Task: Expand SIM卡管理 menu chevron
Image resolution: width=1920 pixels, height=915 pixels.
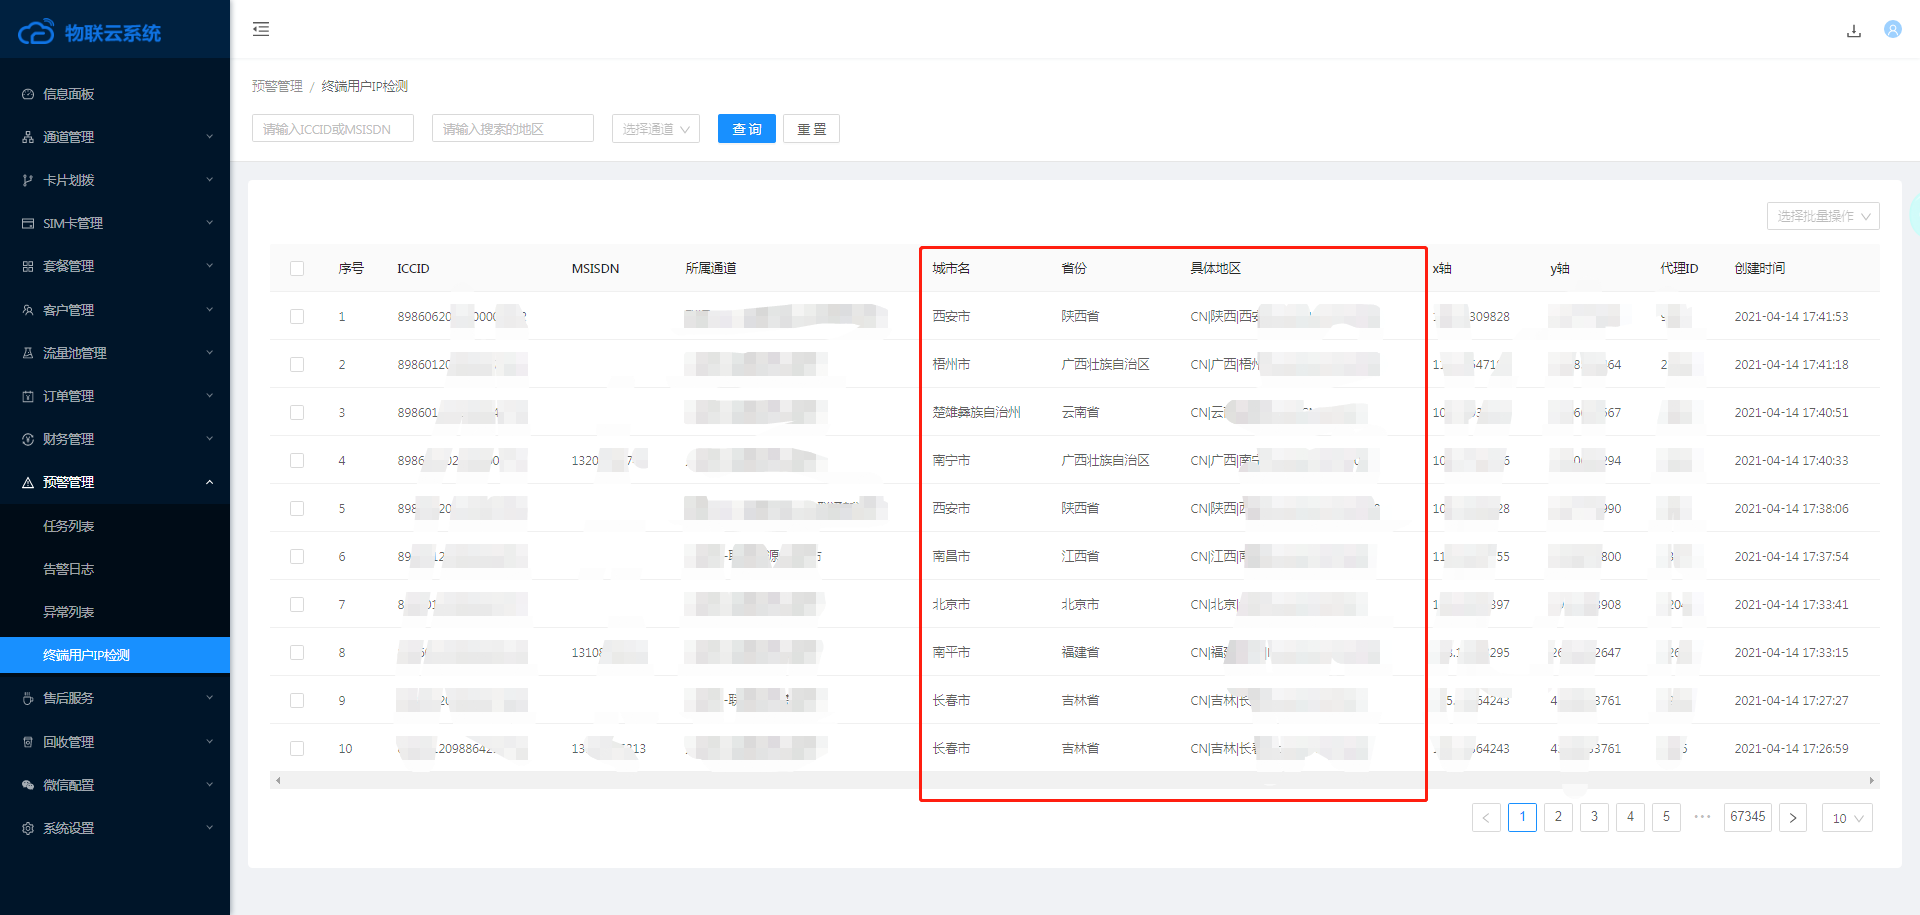Action: click(x=209, y=223)
